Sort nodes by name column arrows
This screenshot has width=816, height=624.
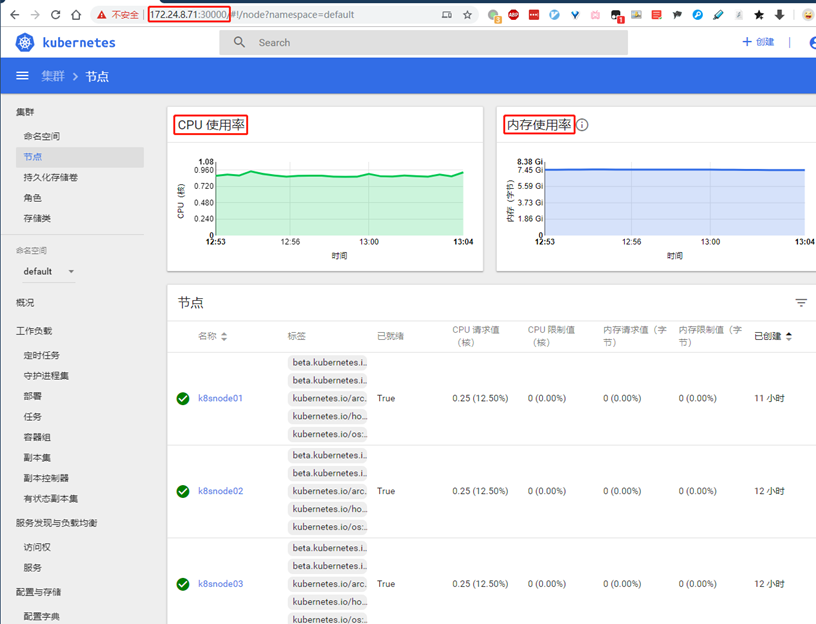pyautogui.click(x=224, y=336)
